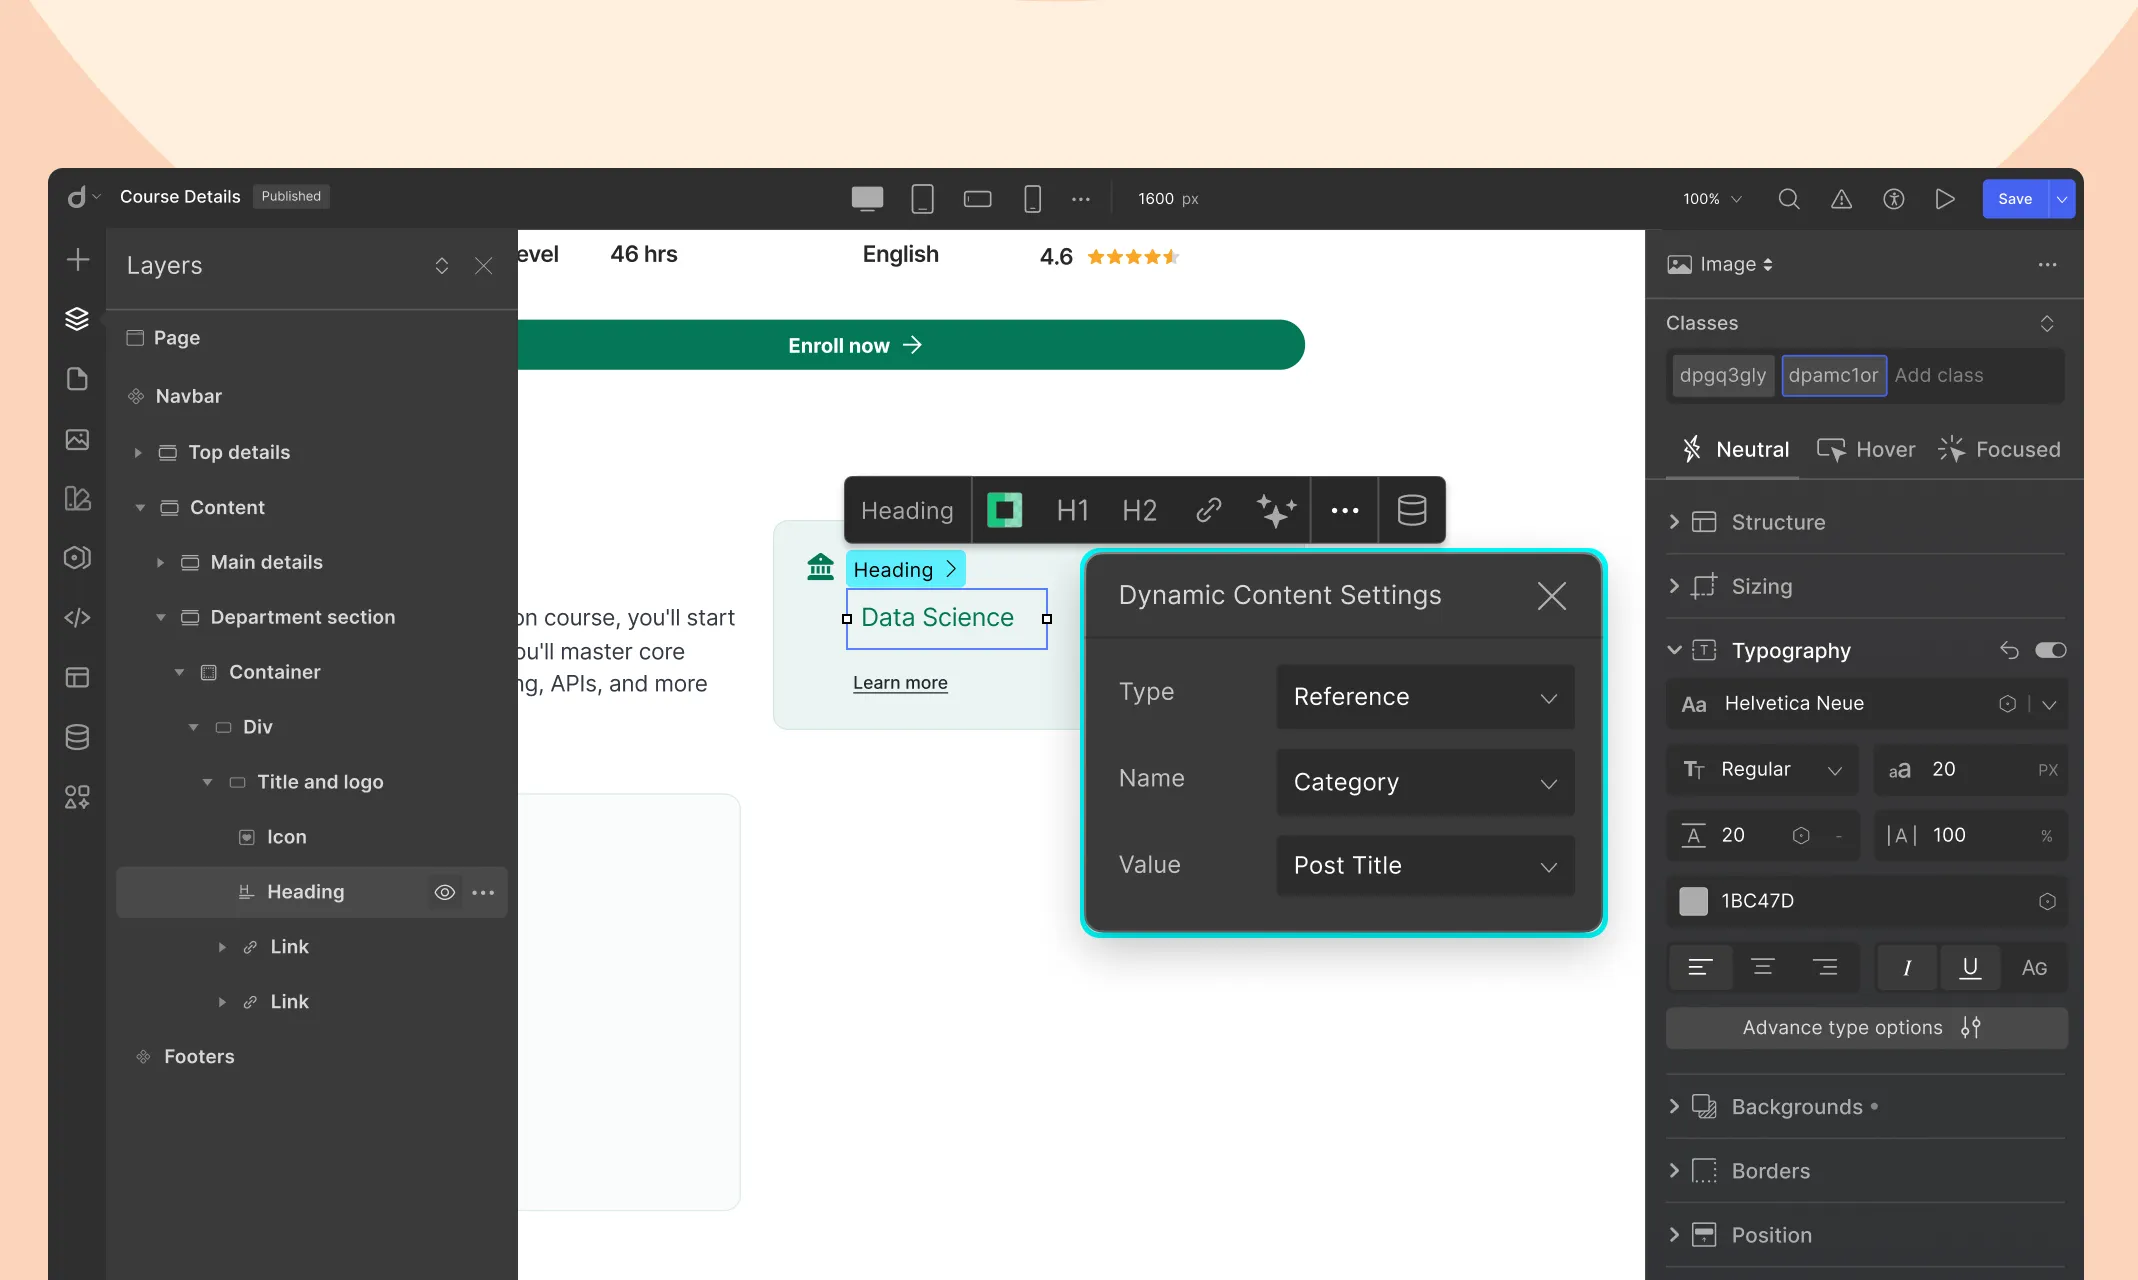Click the Save button
The image size is (2138, 1280).
[x=2015, y=199]
